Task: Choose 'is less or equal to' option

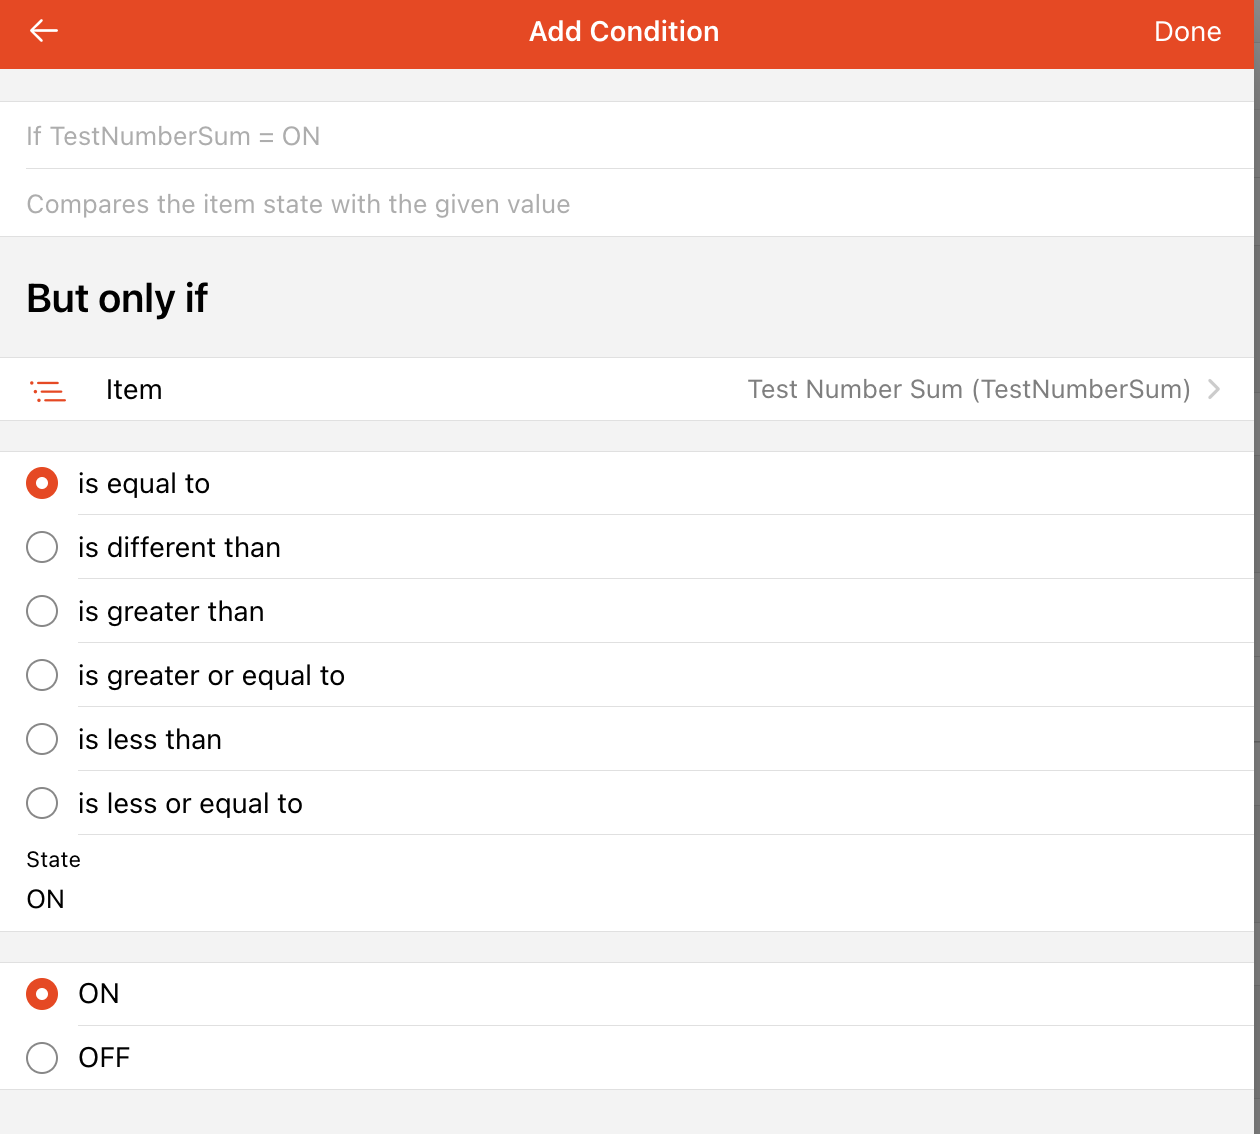Action: tap(42, 803)
